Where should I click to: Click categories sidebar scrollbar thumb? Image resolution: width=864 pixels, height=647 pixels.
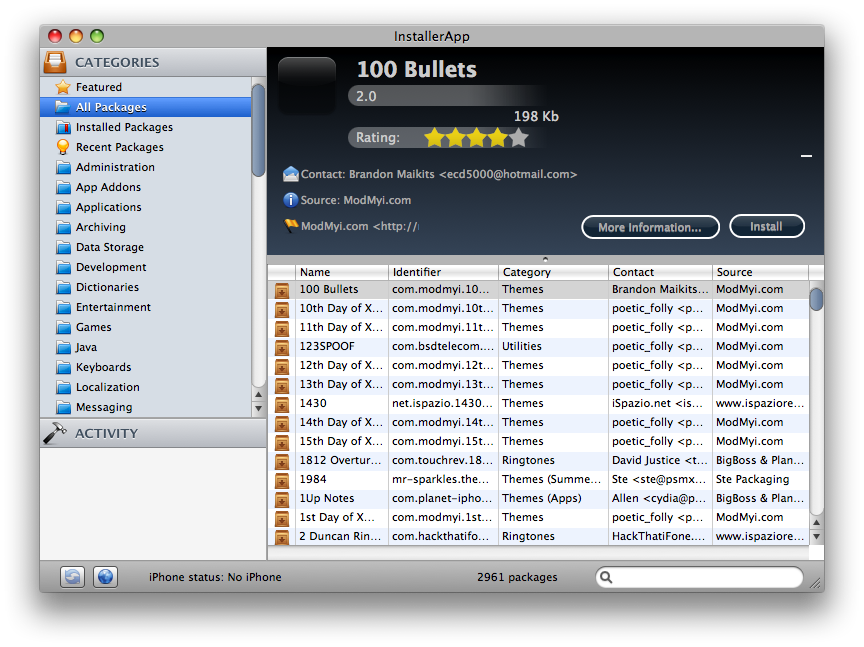[x=258, y=131]
